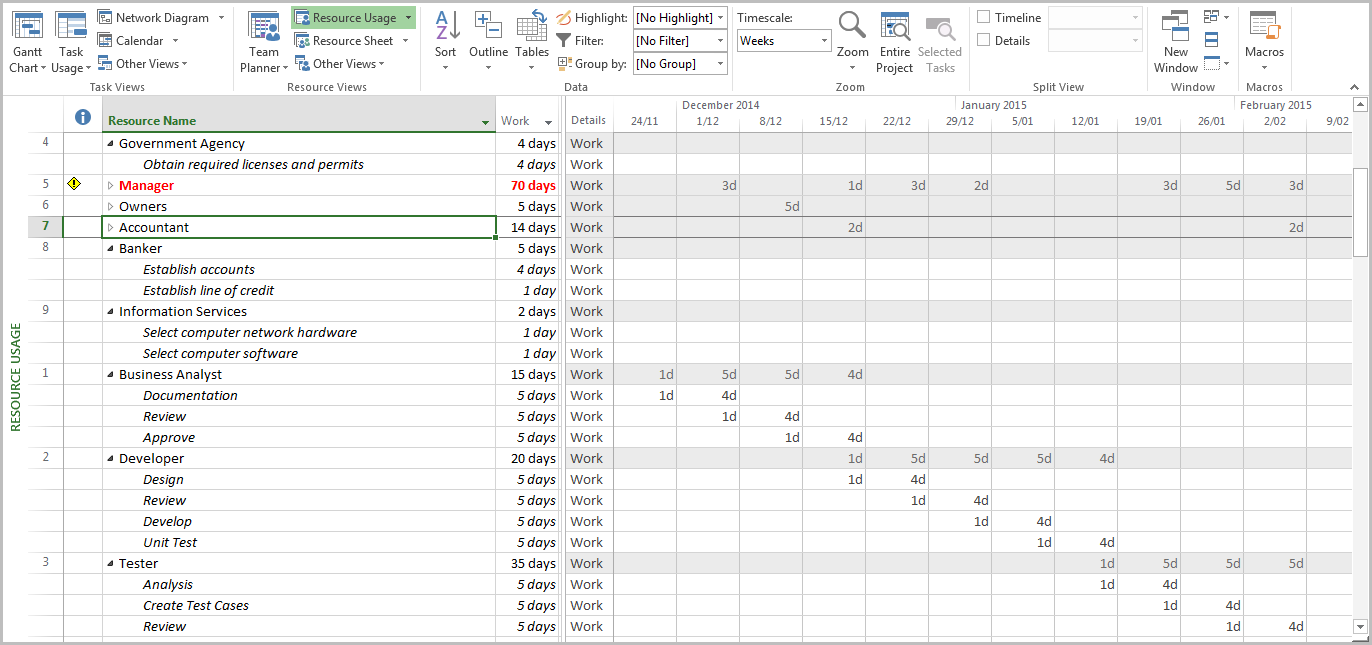Collapse the Tester resource
The image size is (1372, 645).
111,563
